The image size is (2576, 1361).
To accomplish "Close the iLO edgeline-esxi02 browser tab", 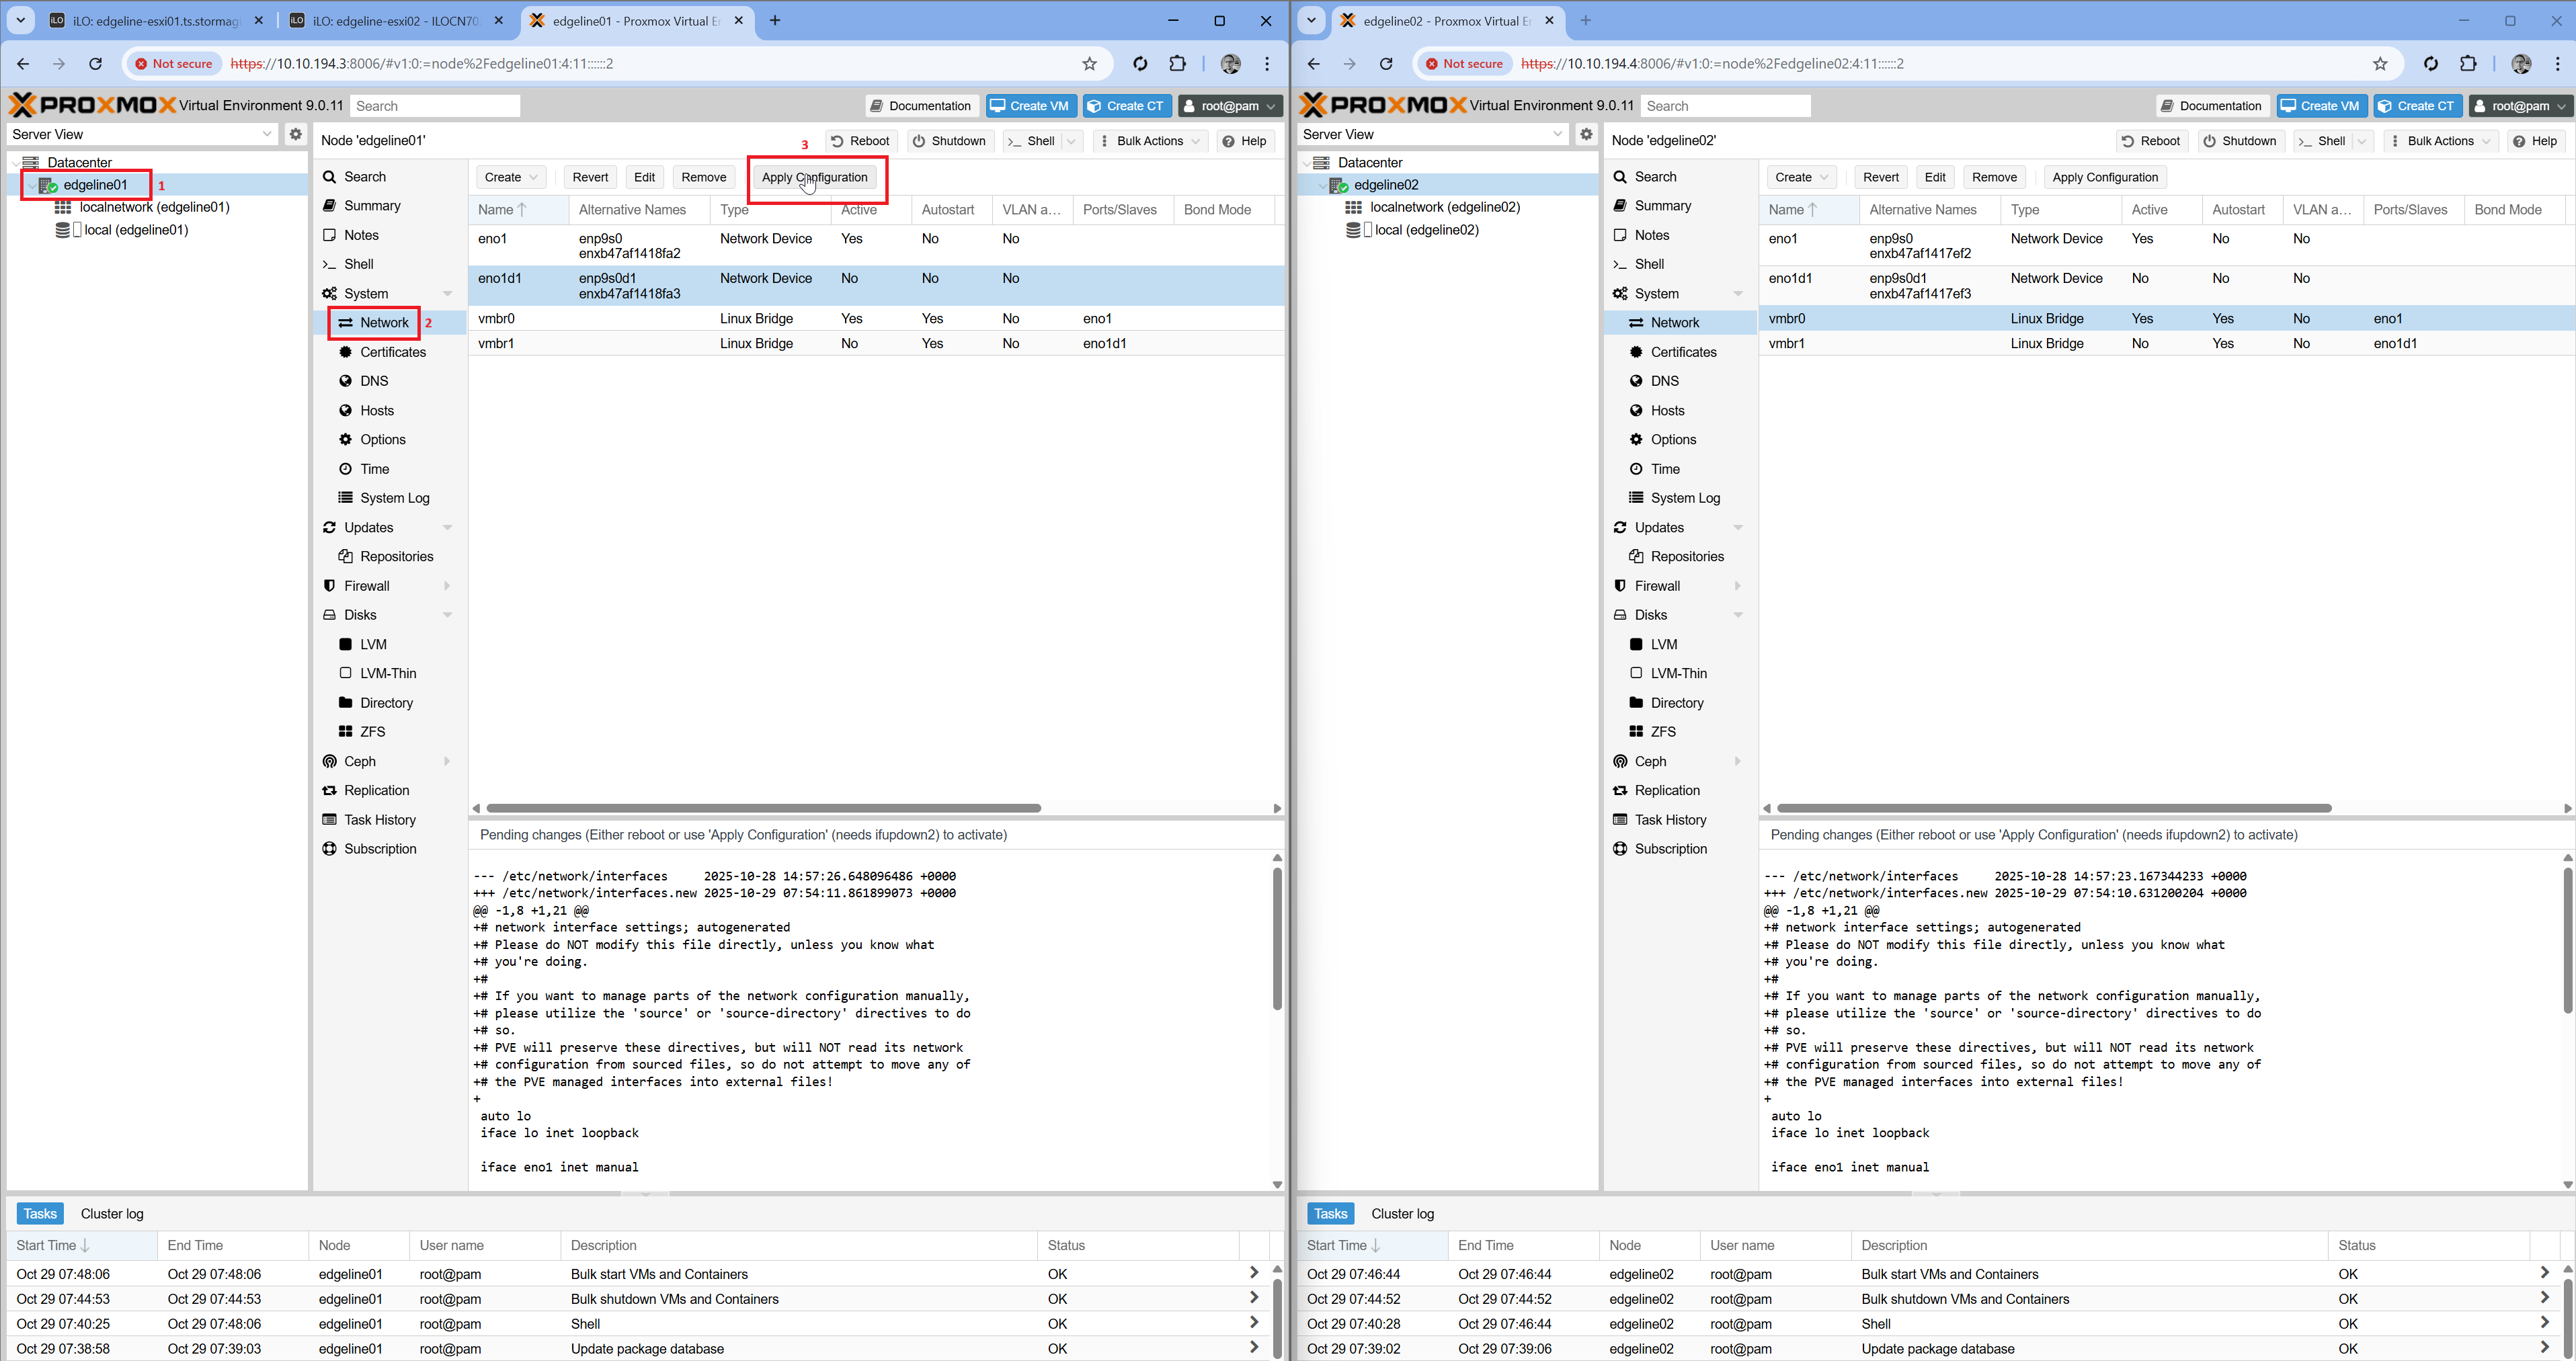I will point(499,20).
